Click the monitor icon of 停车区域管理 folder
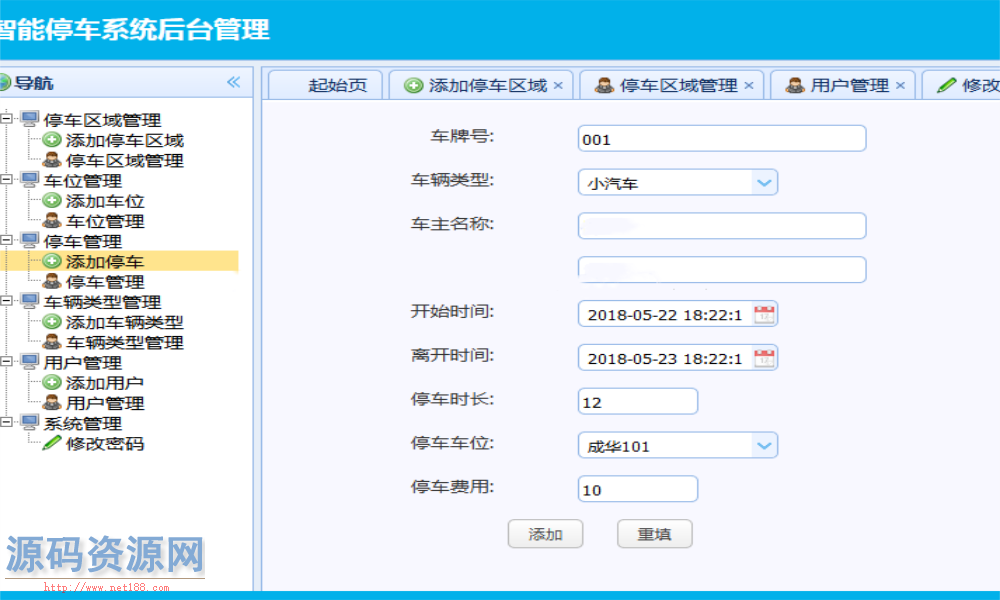1000x600 pixels. (x=29, y=119)
